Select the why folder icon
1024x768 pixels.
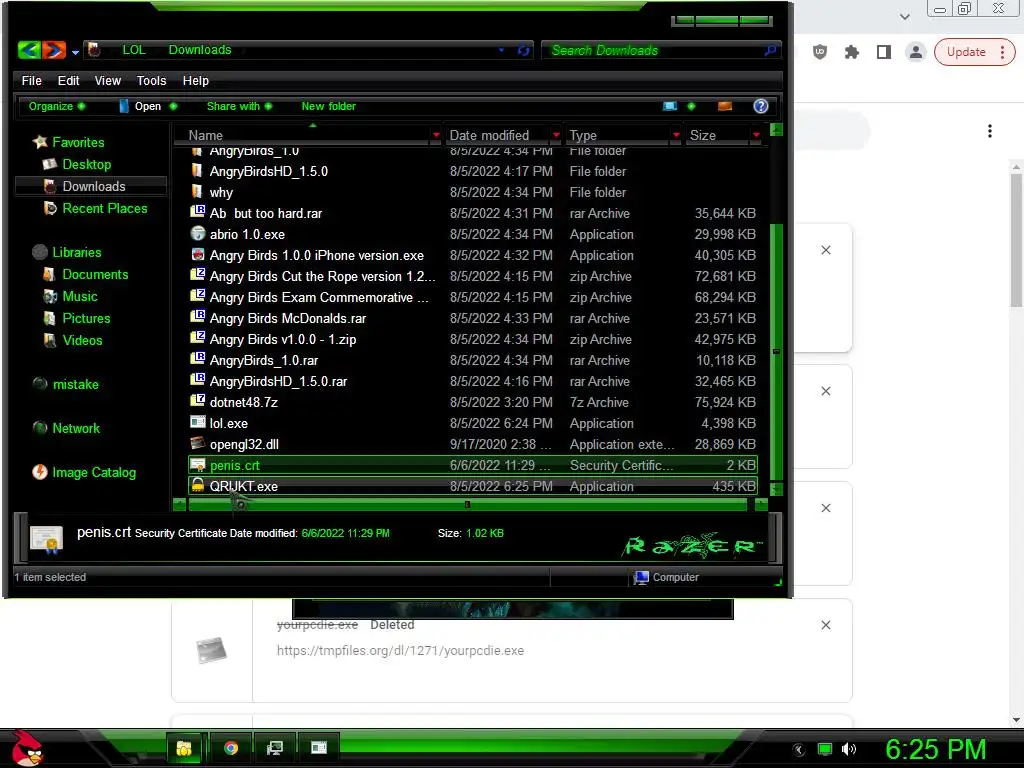click(197, 191)
